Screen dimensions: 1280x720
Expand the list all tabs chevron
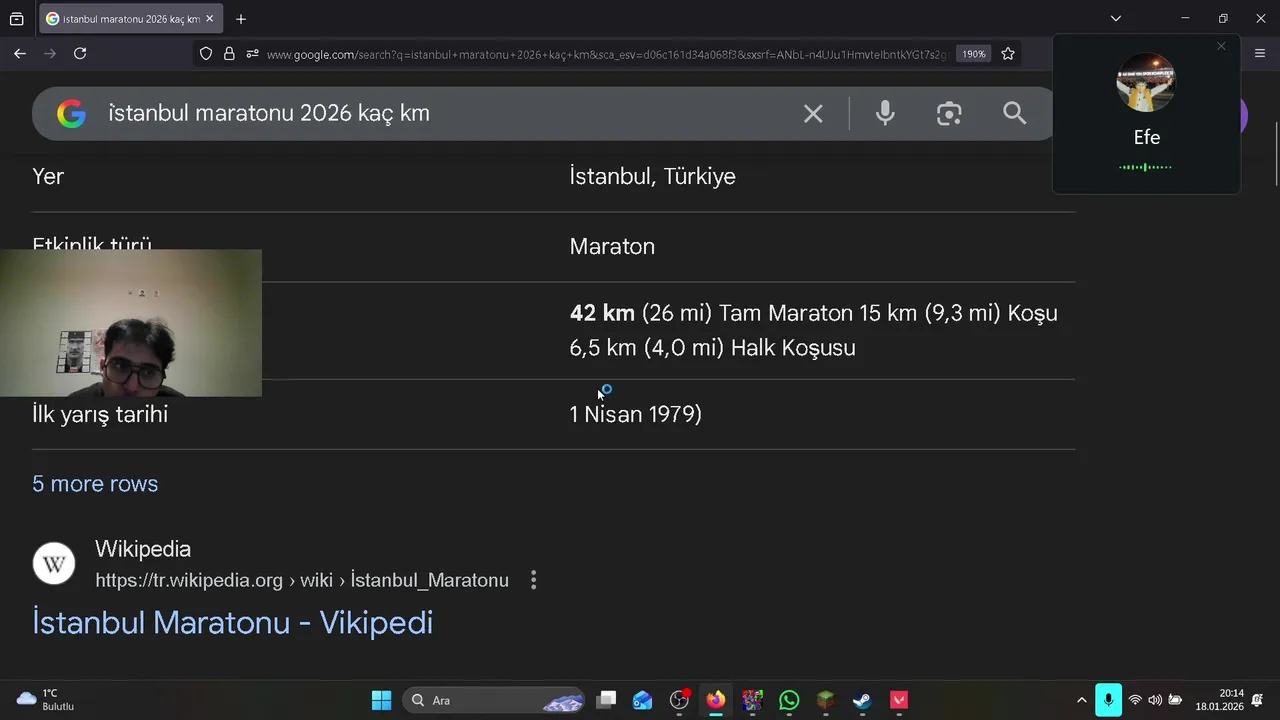[x=1116, y=19]
